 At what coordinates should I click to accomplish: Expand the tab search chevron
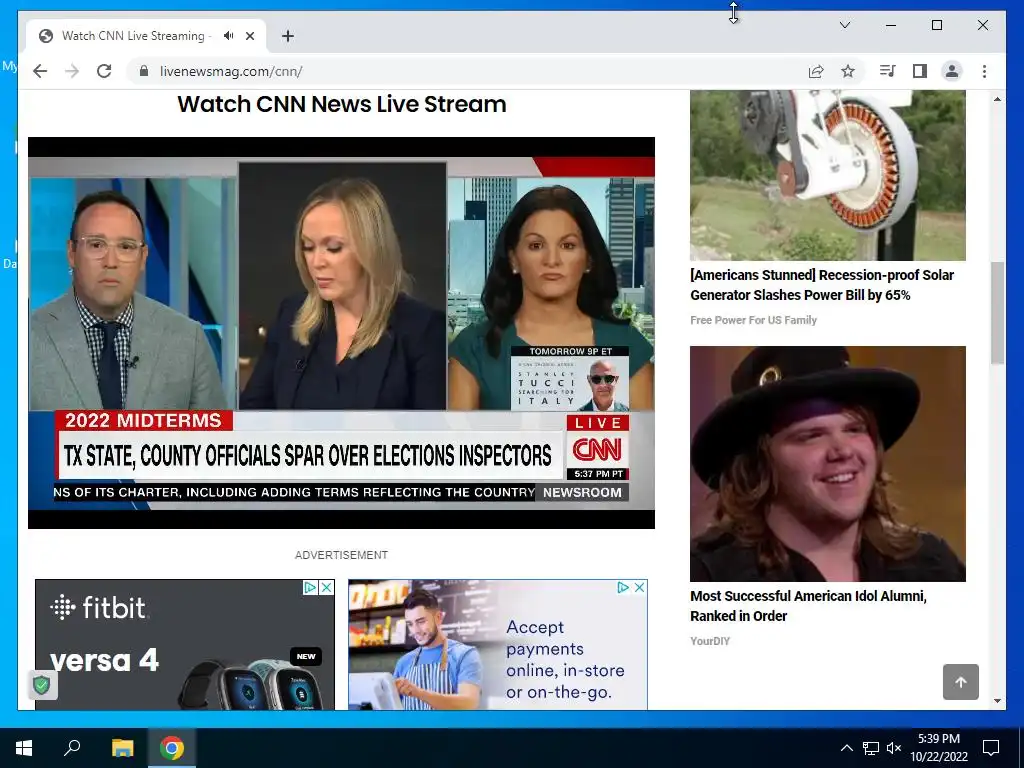[844, 25]
